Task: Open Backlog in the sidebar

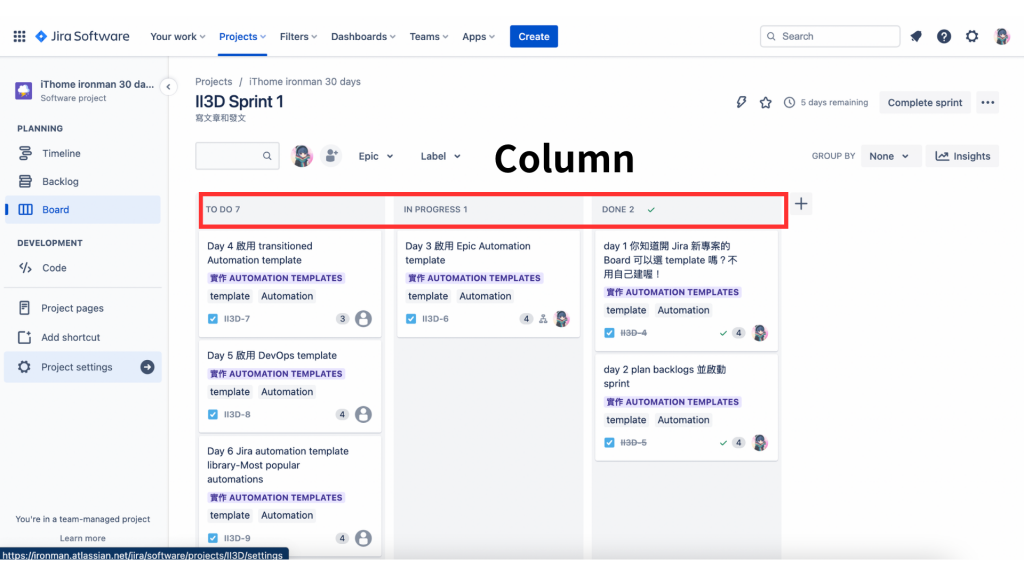Action: pyautogui.click(x=82, y=182)
